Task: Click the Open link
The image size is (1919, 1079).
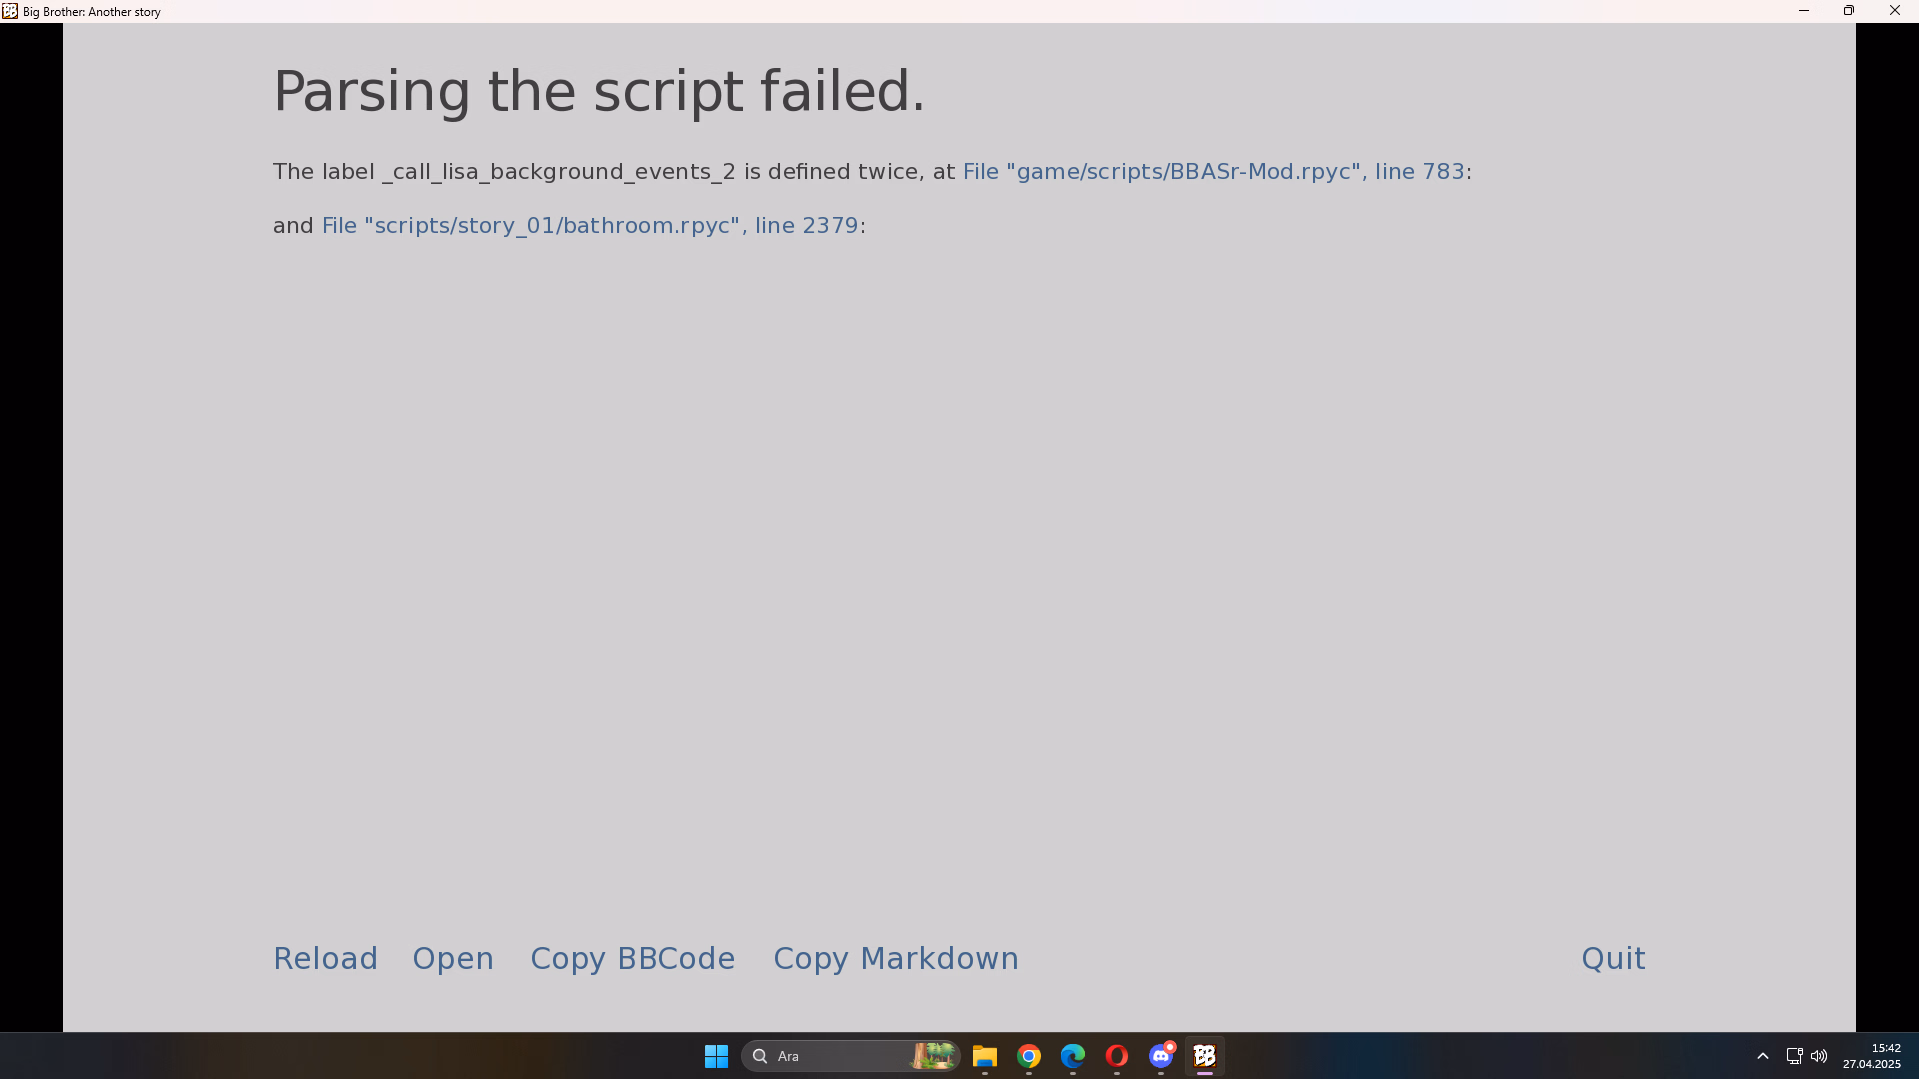Action: pos(453,959)
